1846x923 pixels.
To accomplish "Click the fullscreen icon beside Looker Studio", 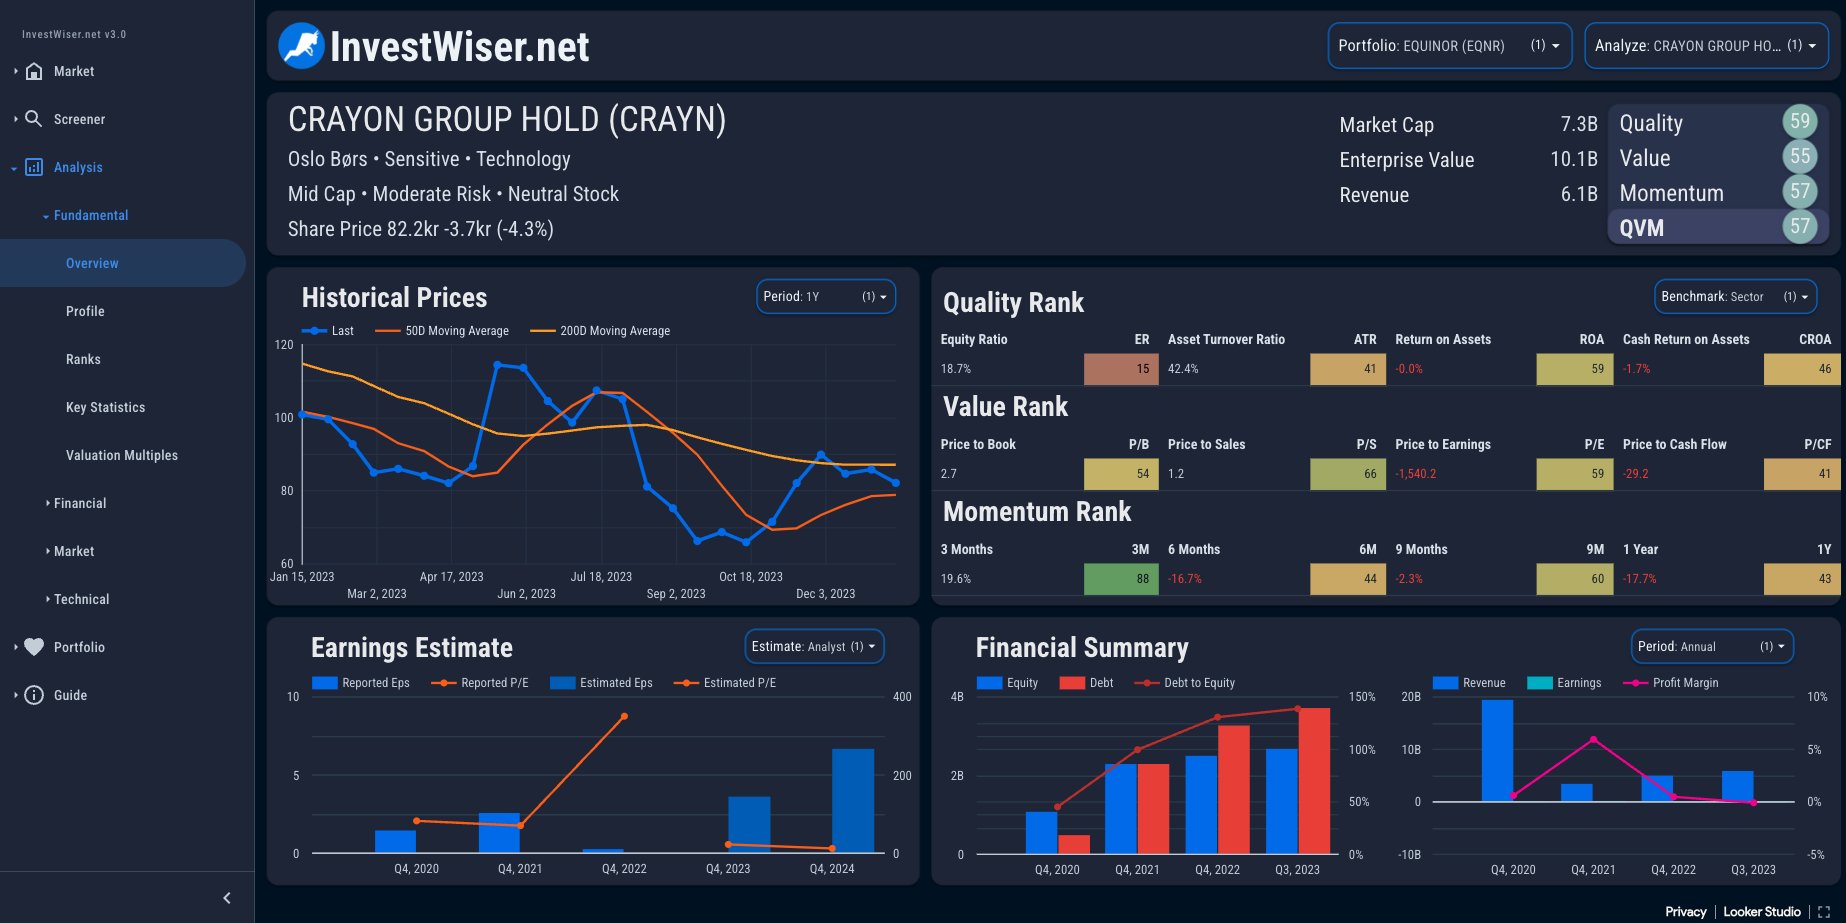I will (1824, 912).
